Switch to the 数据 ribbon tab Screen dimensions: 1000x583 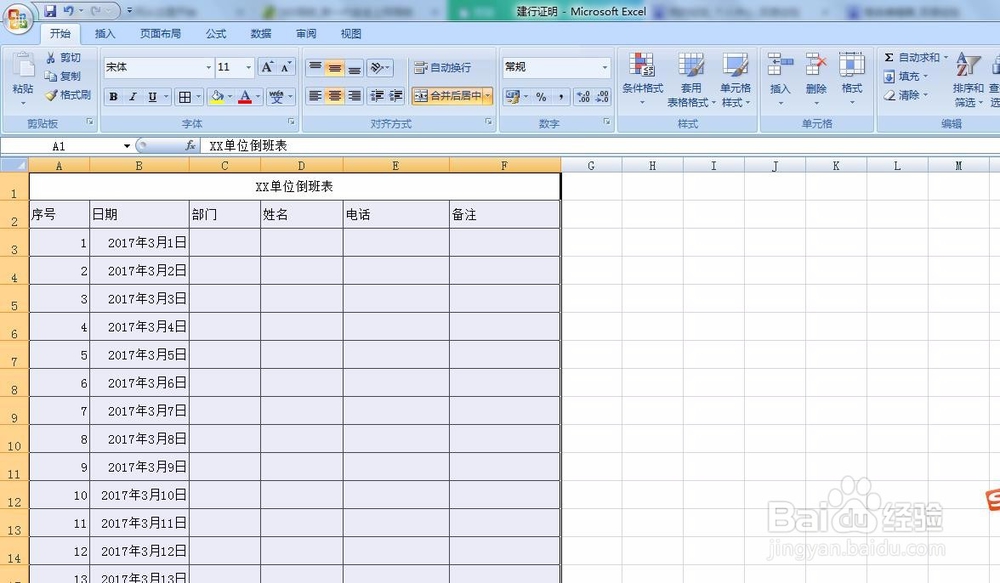(x=260, y=33)
